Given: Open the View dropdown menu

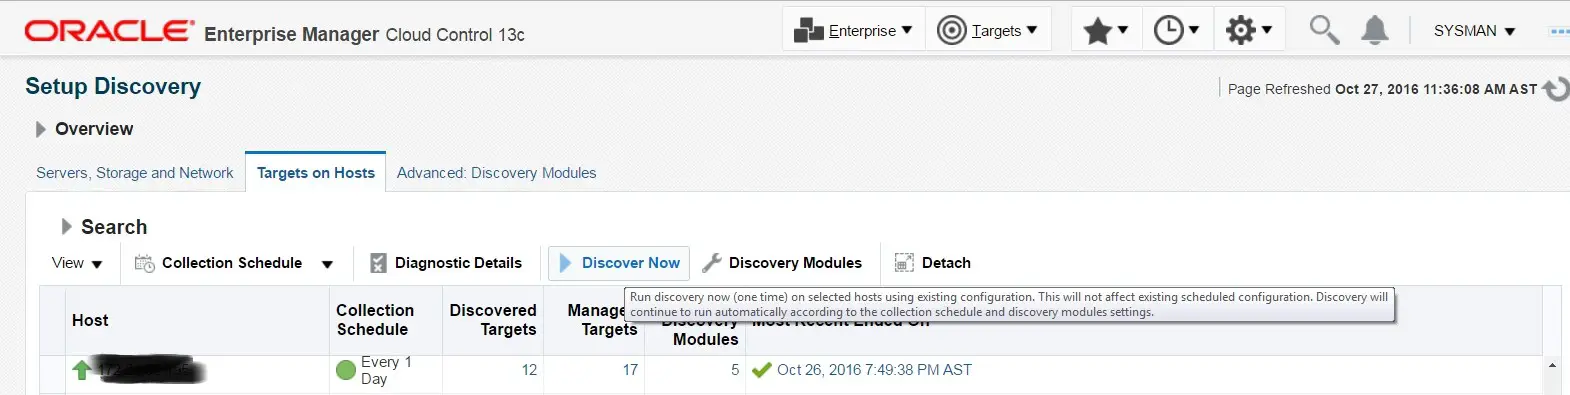Looking at the screenshot, I should 77,263.
